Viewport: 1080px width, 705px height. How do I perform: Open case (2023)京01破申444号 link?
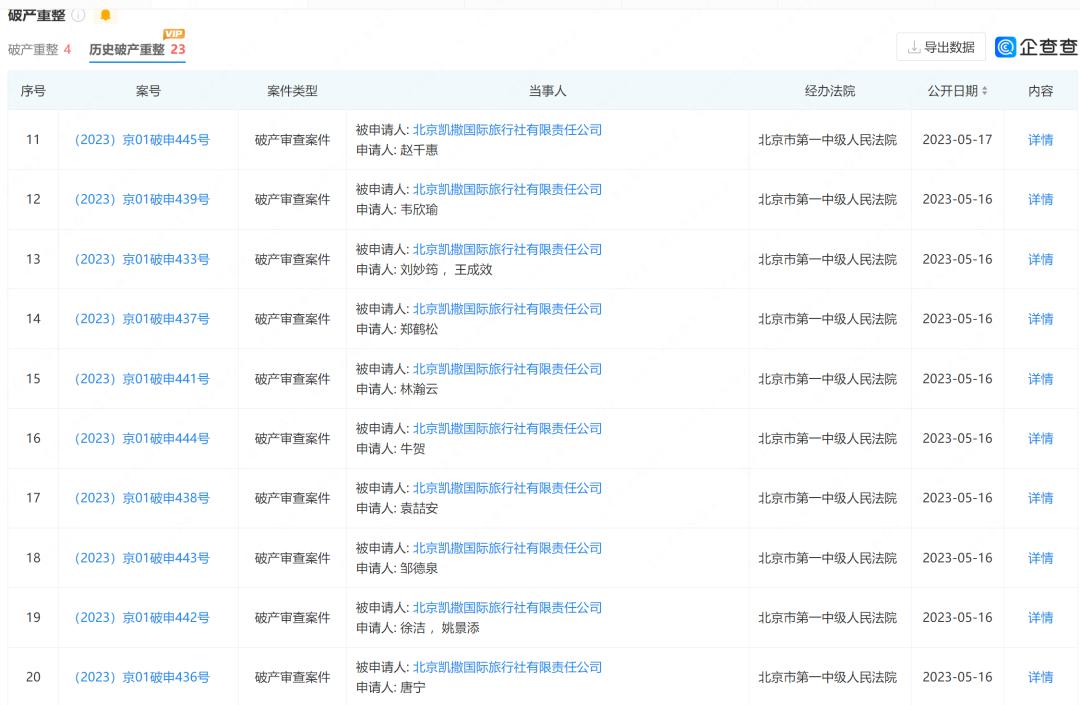coord(142,438)
